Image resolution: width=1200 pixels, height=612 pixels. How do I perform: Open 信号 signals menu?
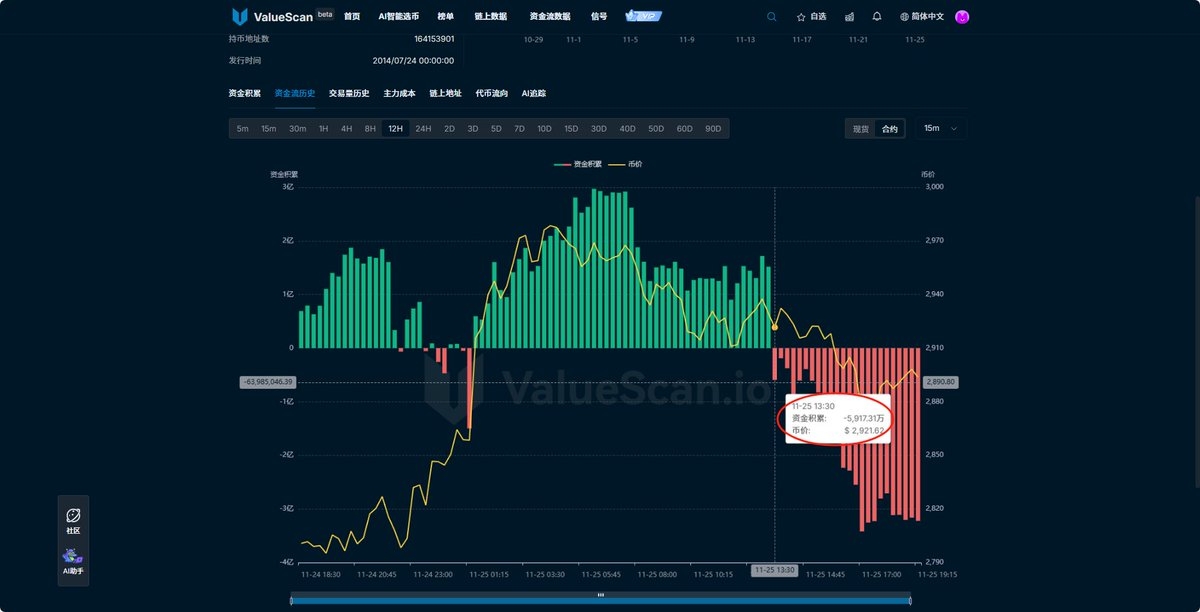click(x=599, y=16)
